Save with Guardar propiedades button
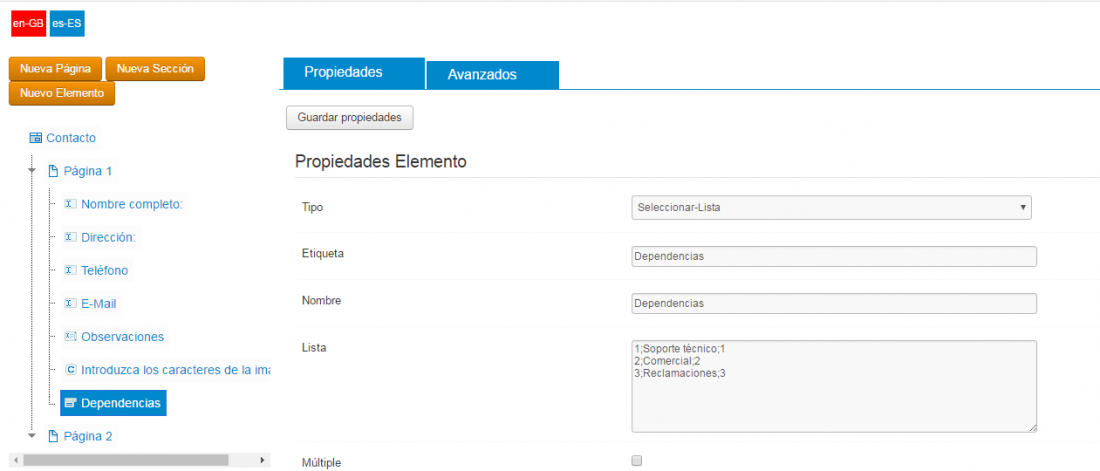Image resolution: width=1100 pixels, height=471 pixels. pyautogui.click(x=349, y=118)
